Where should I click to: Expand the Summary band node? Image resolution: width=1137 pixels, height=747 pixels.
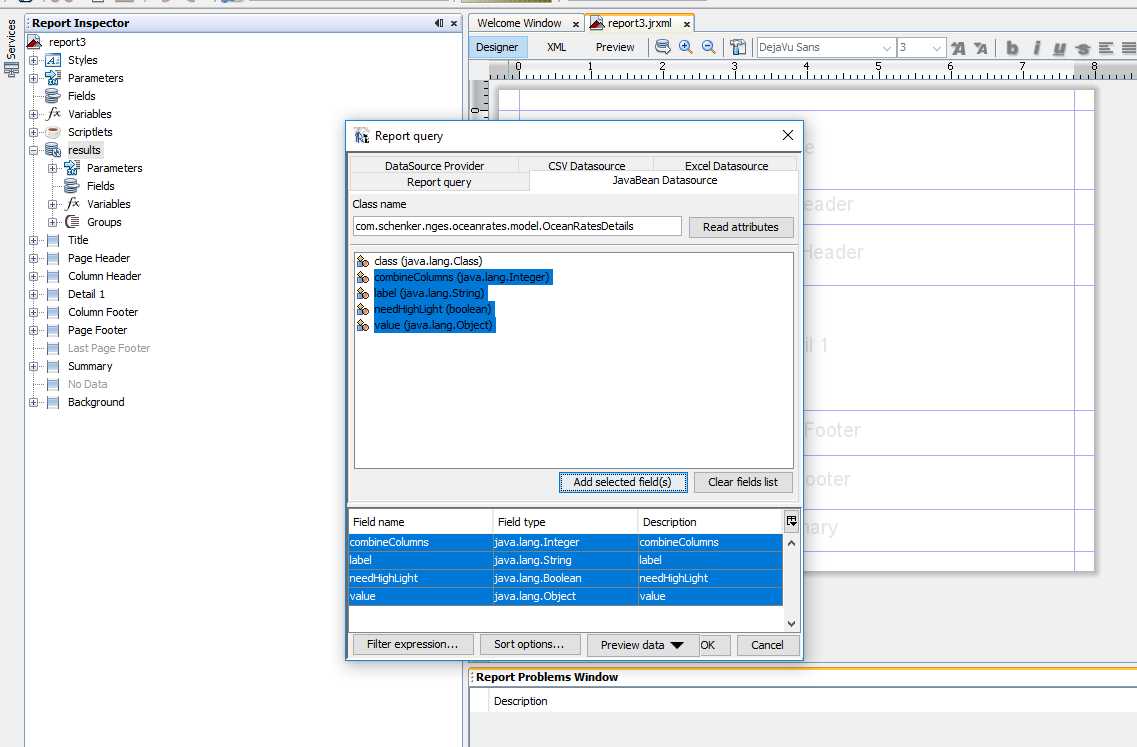(x=33, y=366)
